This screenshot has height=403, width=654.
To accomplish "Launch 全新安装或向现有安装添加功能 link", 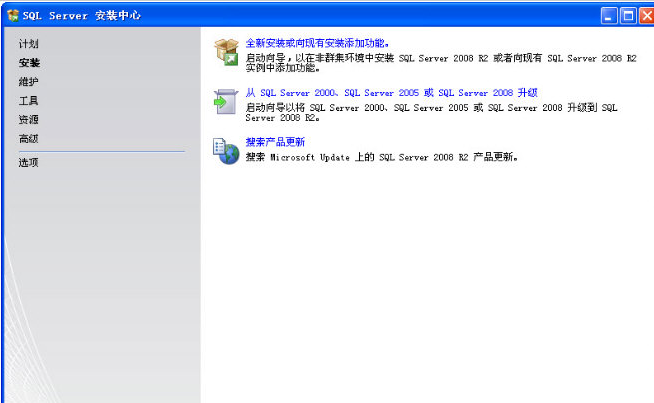I will (x=317, y=43).
